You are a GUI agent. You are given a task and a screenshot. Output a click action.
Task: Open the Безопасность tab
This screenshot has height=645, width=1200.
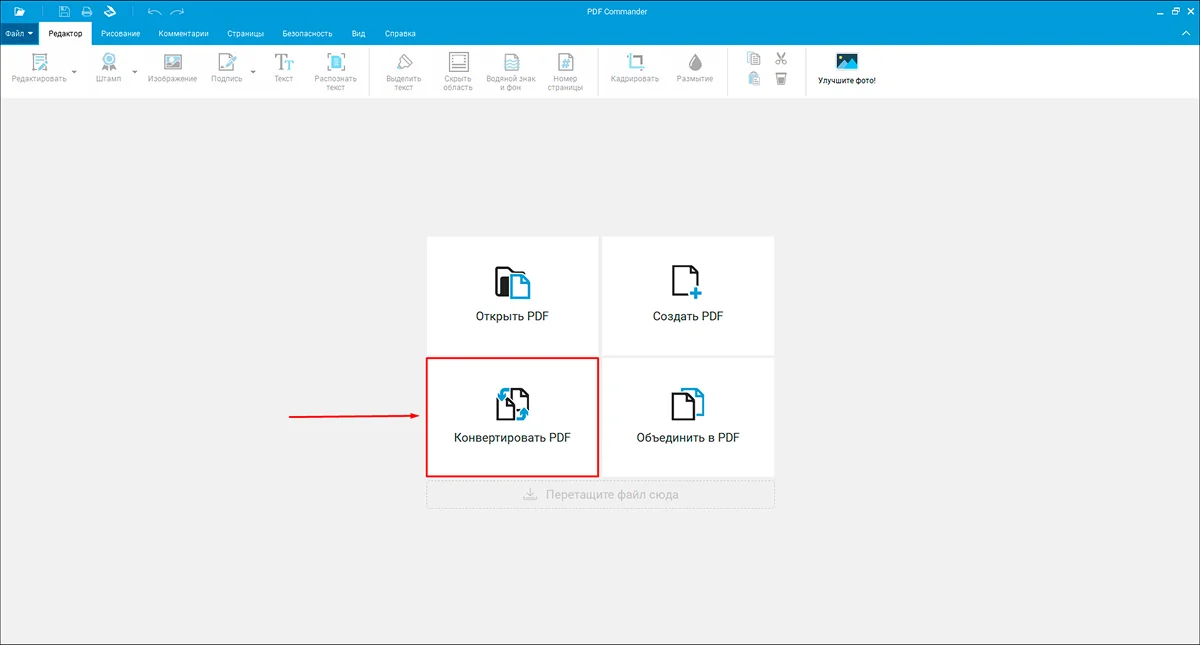(x=306, y=33)
